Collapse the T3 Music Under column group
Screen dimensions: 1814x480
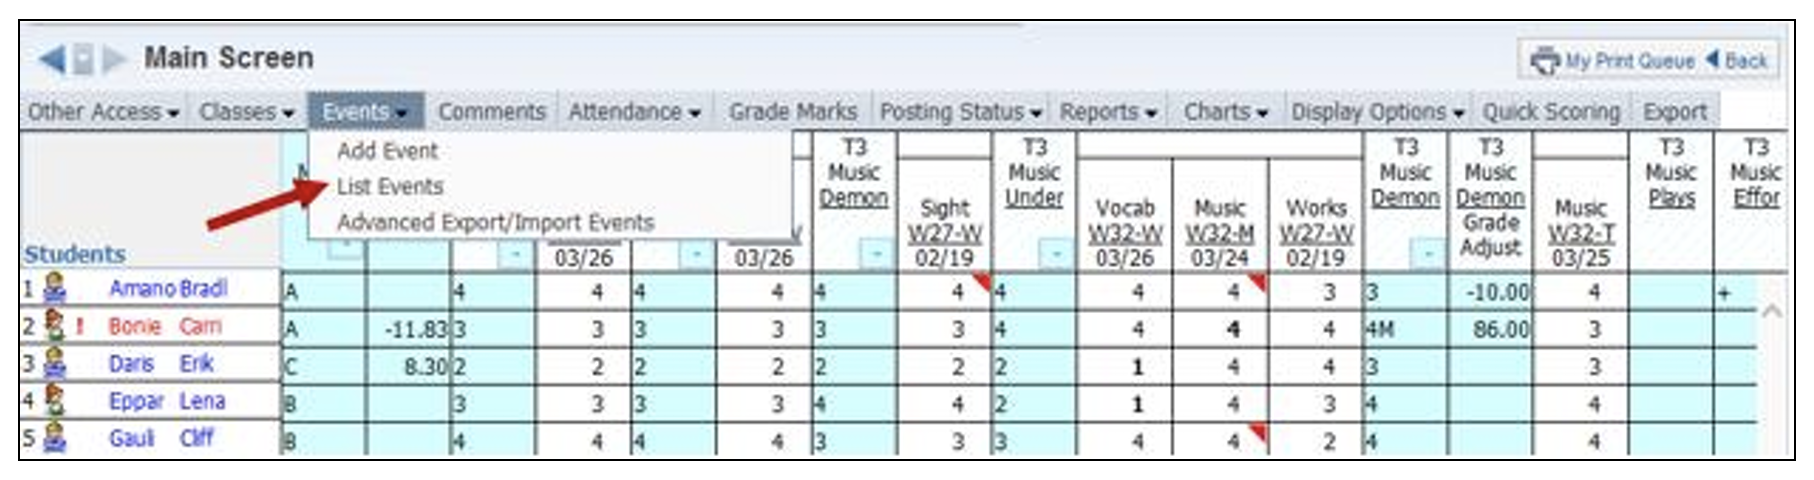tap(1055, 255)
